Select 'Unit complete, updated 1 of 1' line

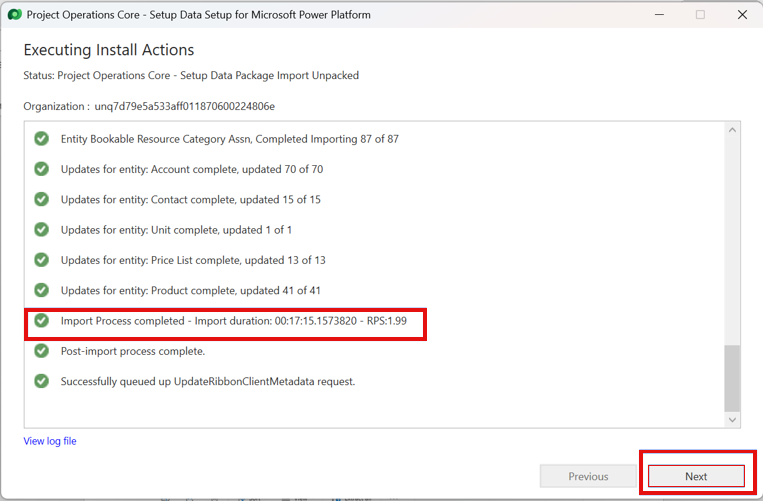click(x=176, y=230)
